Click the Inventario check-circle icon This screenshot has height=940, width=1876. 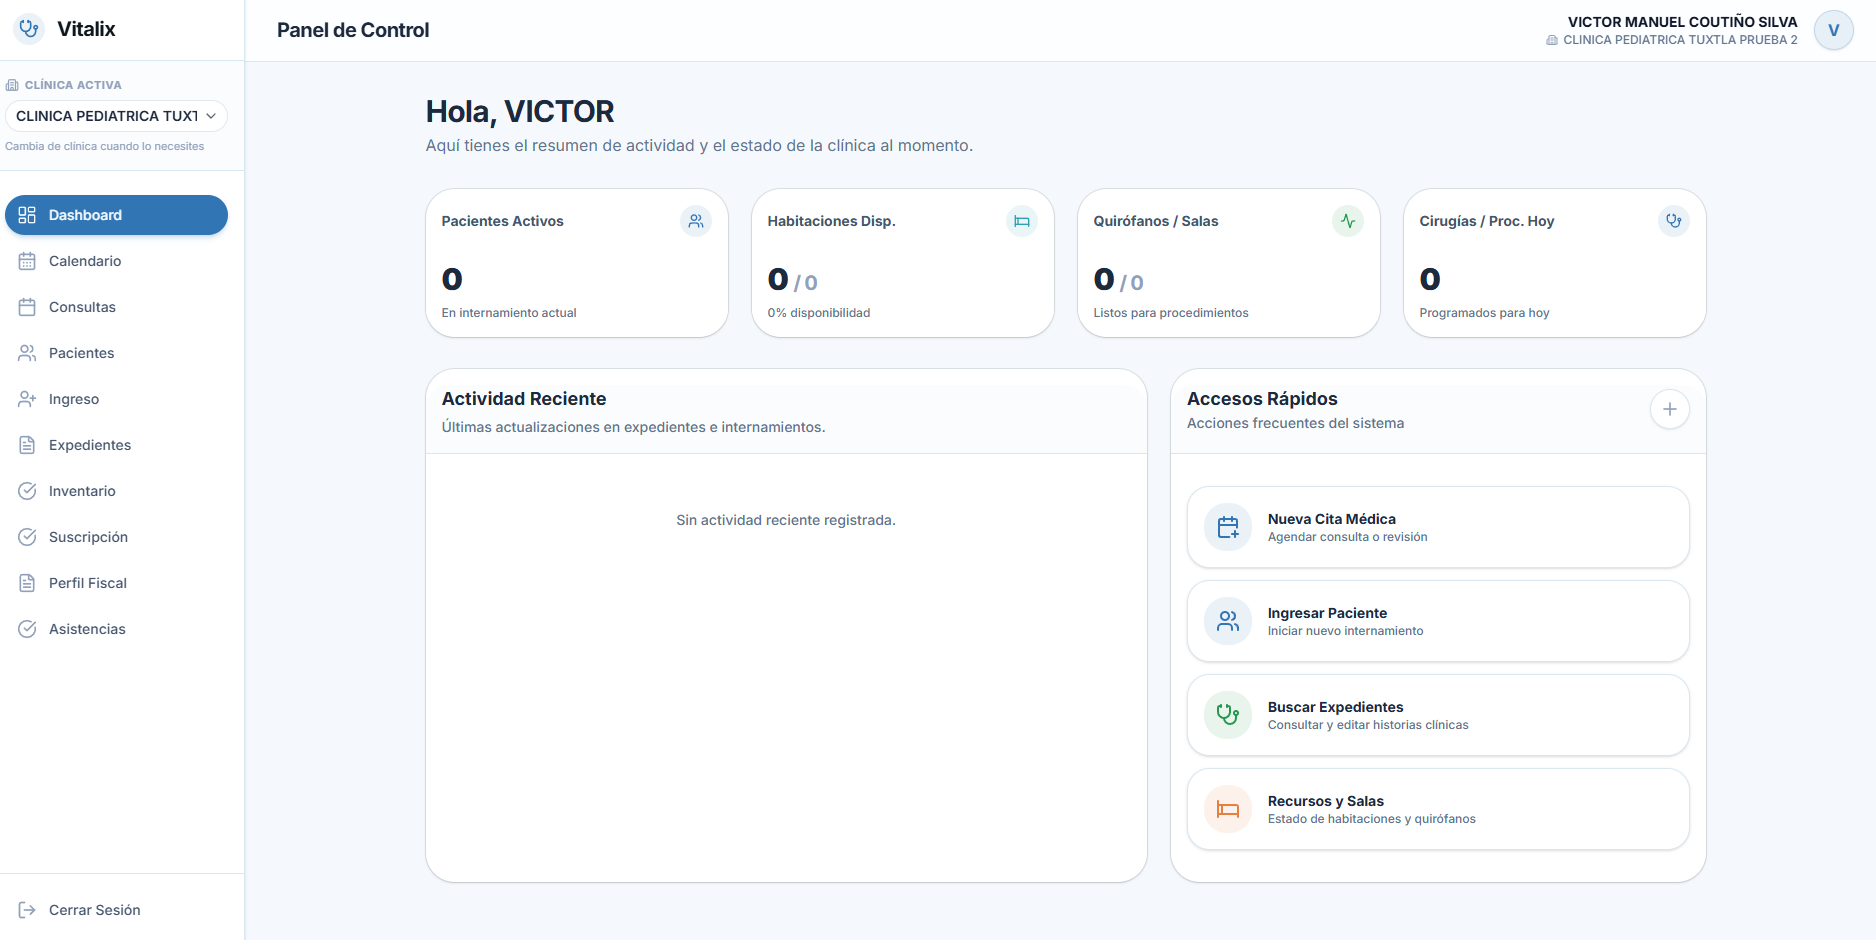point(27,491)
